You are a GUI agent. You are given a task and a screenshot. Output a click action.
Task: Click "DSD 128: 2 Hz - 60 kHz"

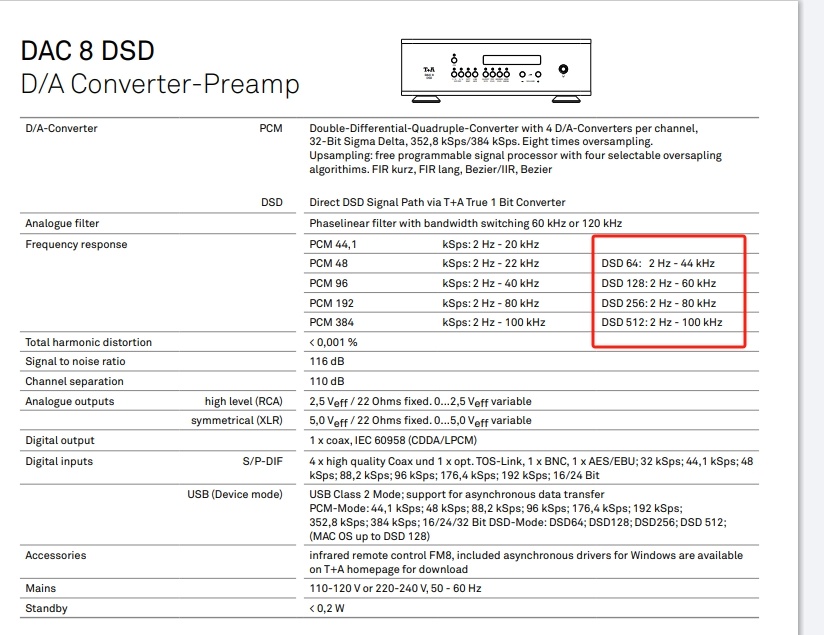658,283
